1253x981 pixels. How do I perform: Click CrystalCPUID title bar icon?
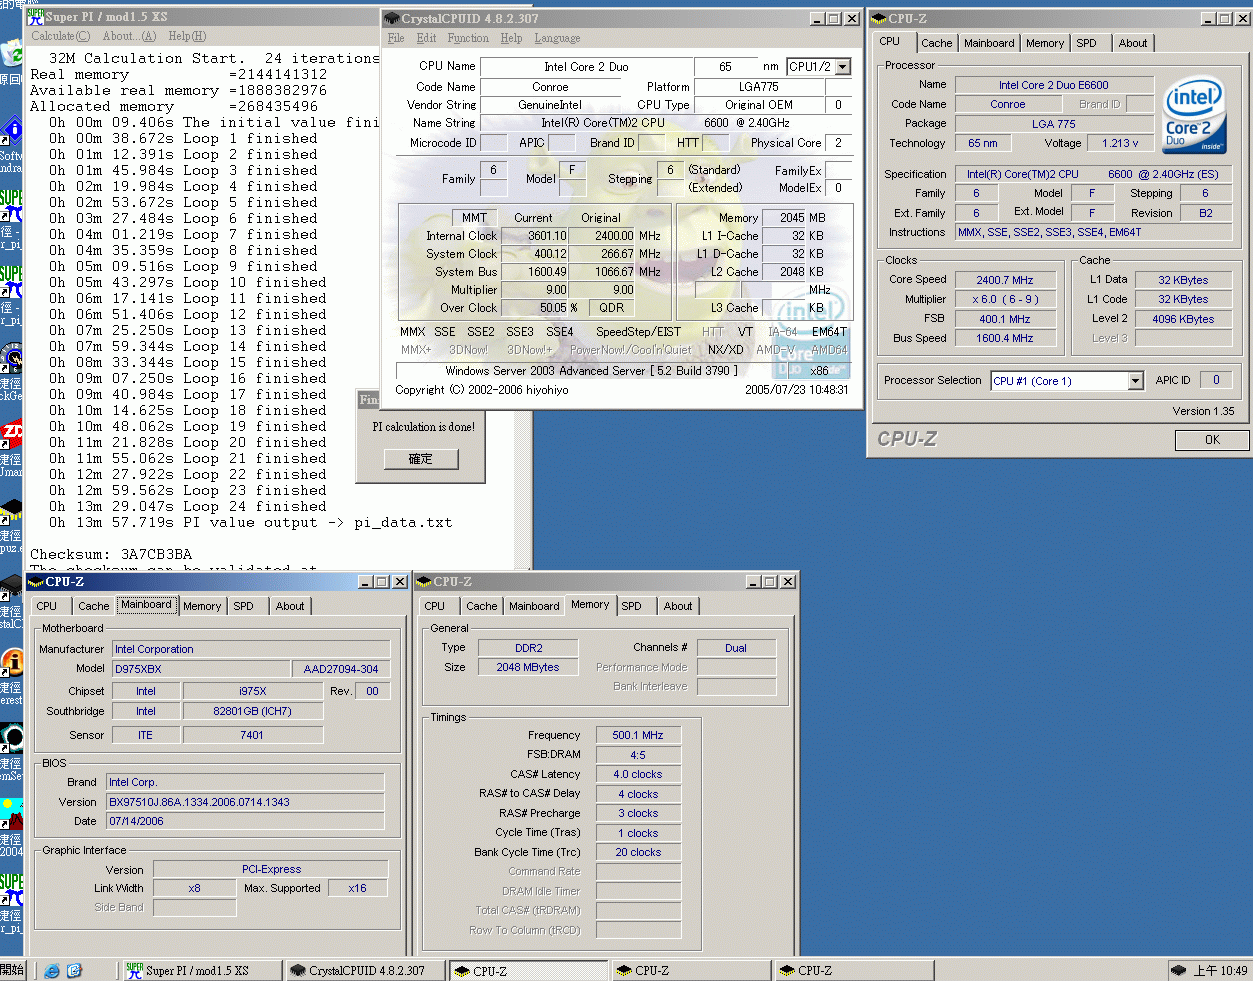coord(392,18)
